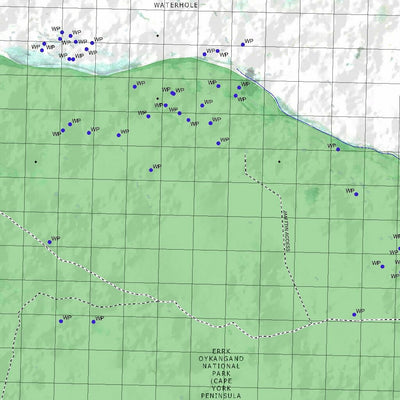The height and width of the screenshot is (400, 400).
Task: Click the lone WP marker beside the blue river
Action: tap(338, 149)
